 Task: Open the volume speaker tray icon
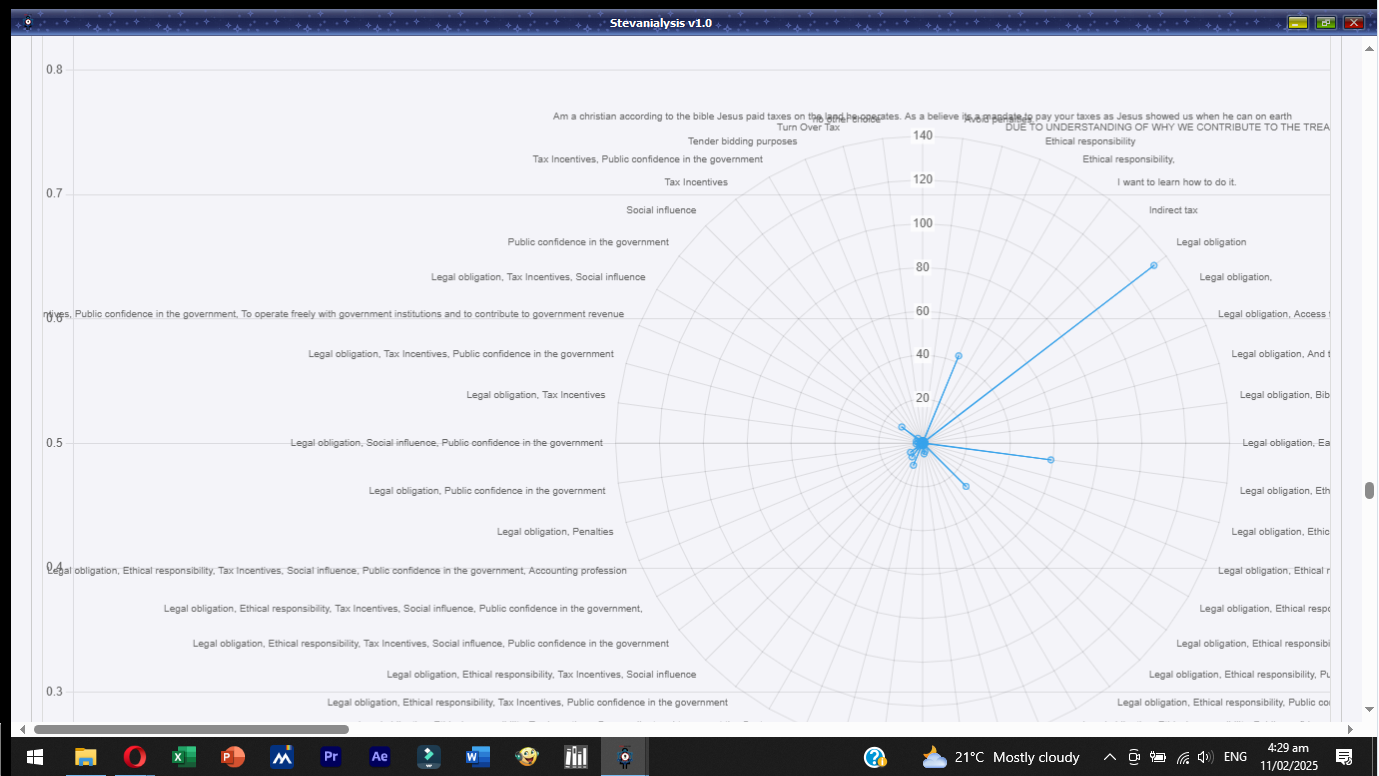pos(1205,757)
